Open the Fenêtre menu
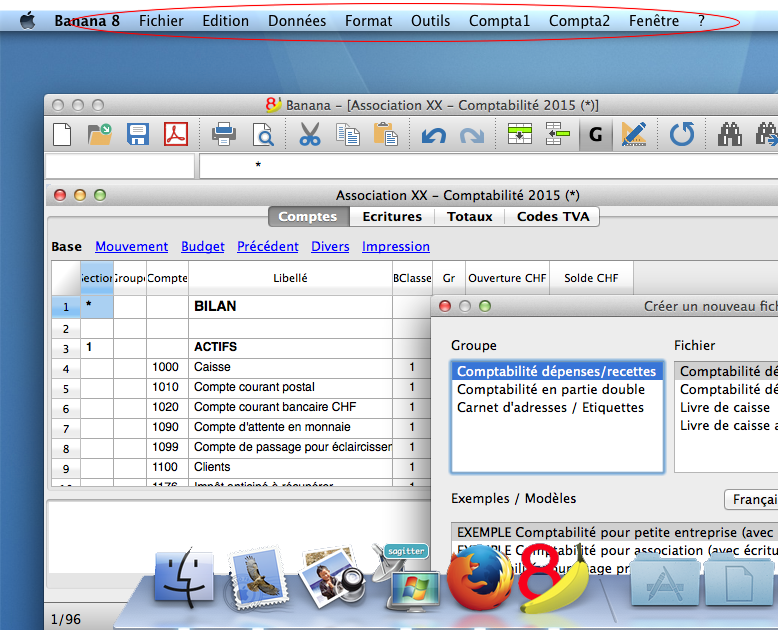This screenshot has height=630, width=778. click(x=653, y=21)
